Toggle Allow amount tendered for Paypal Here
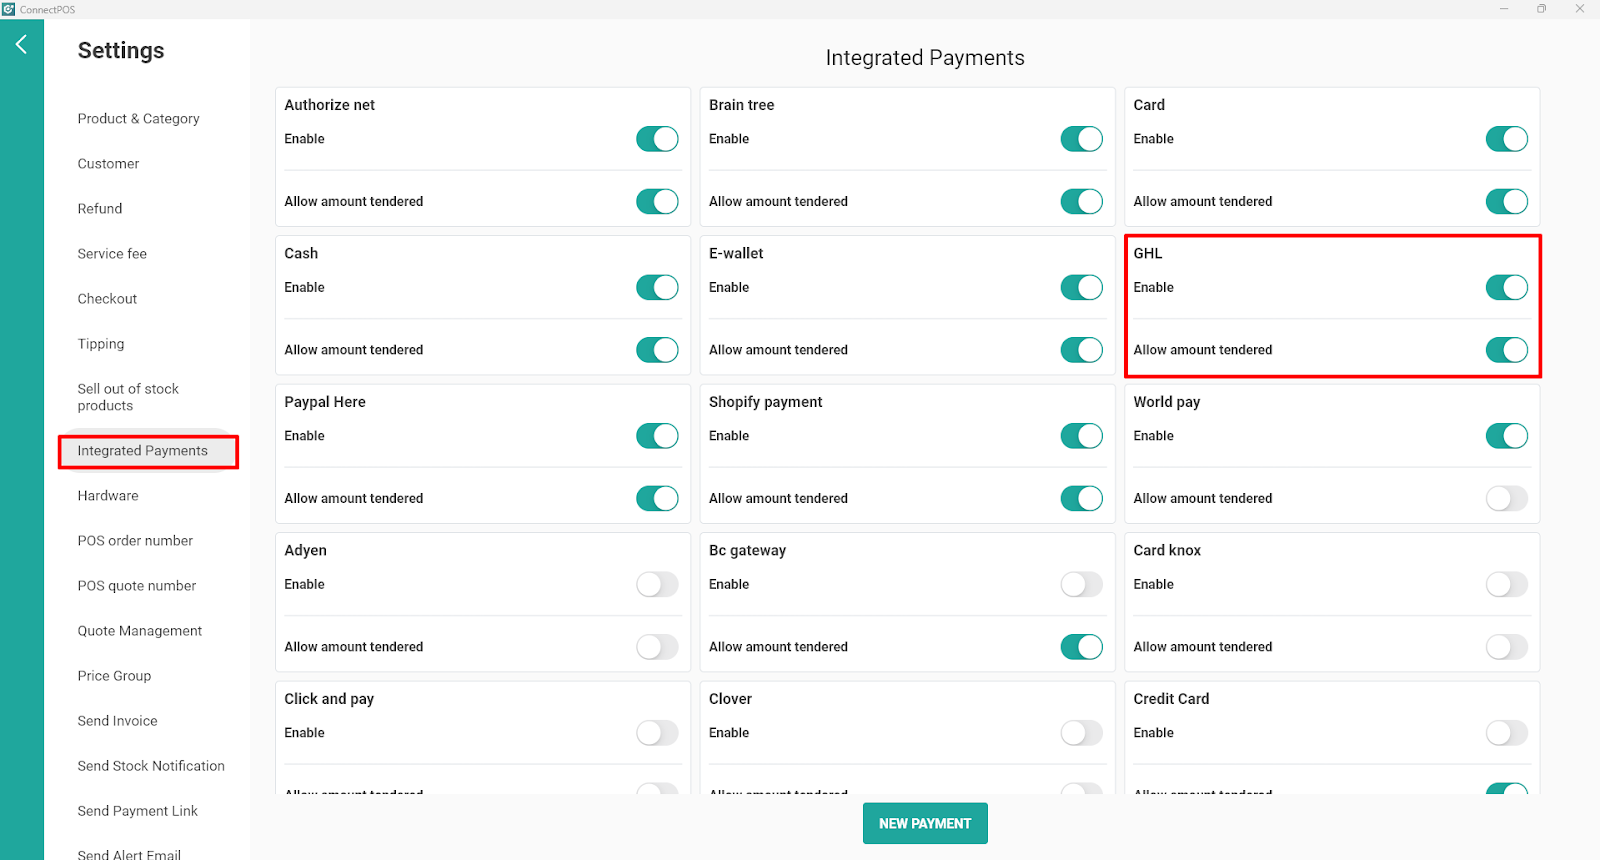The height and width of the screenshot is (860, 1600). (657, 498)
